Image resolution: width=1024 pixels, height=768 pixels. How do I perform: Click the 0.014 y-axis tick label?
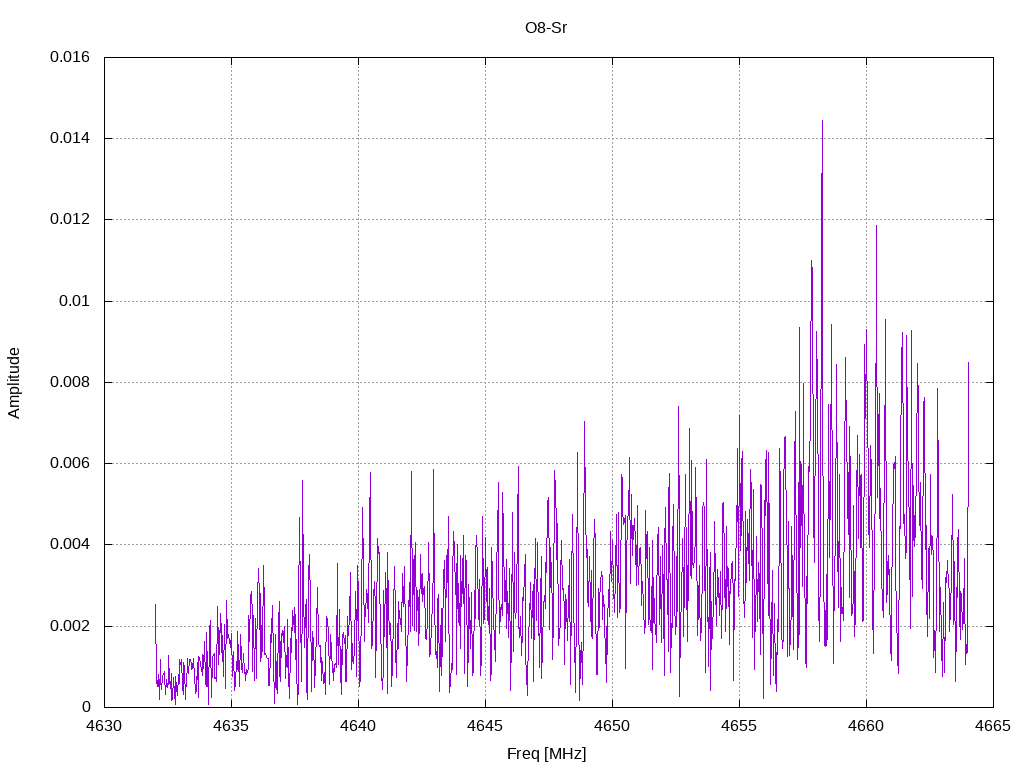(70, 138)
